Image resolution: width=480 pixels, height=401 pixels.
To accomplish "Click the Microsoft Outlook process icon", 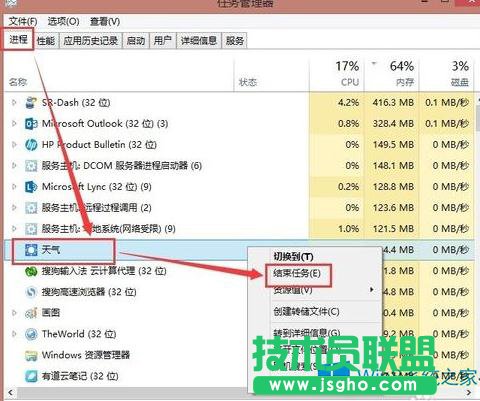I will coord(31,124).
